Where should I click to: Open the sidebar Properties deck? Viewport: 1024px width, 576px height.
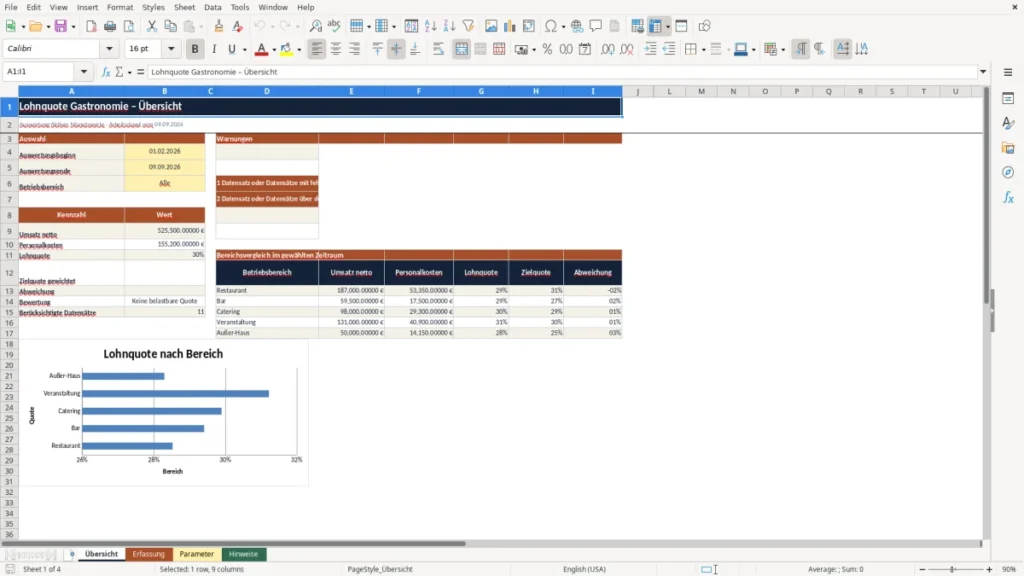click(x=1008, y=98)
